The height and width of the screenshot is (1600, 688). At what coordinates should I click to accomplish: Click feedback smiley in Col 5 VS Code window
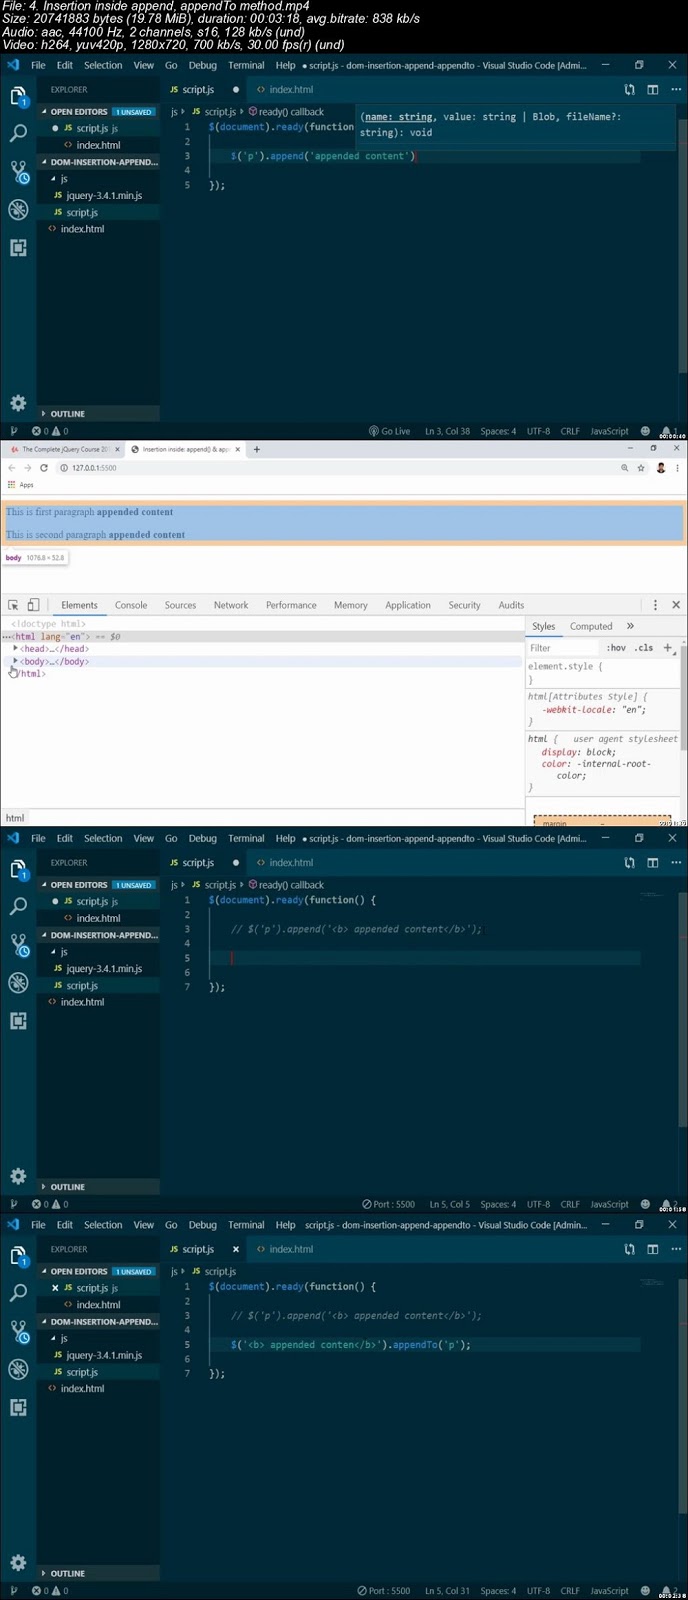tap(645, 1204)
